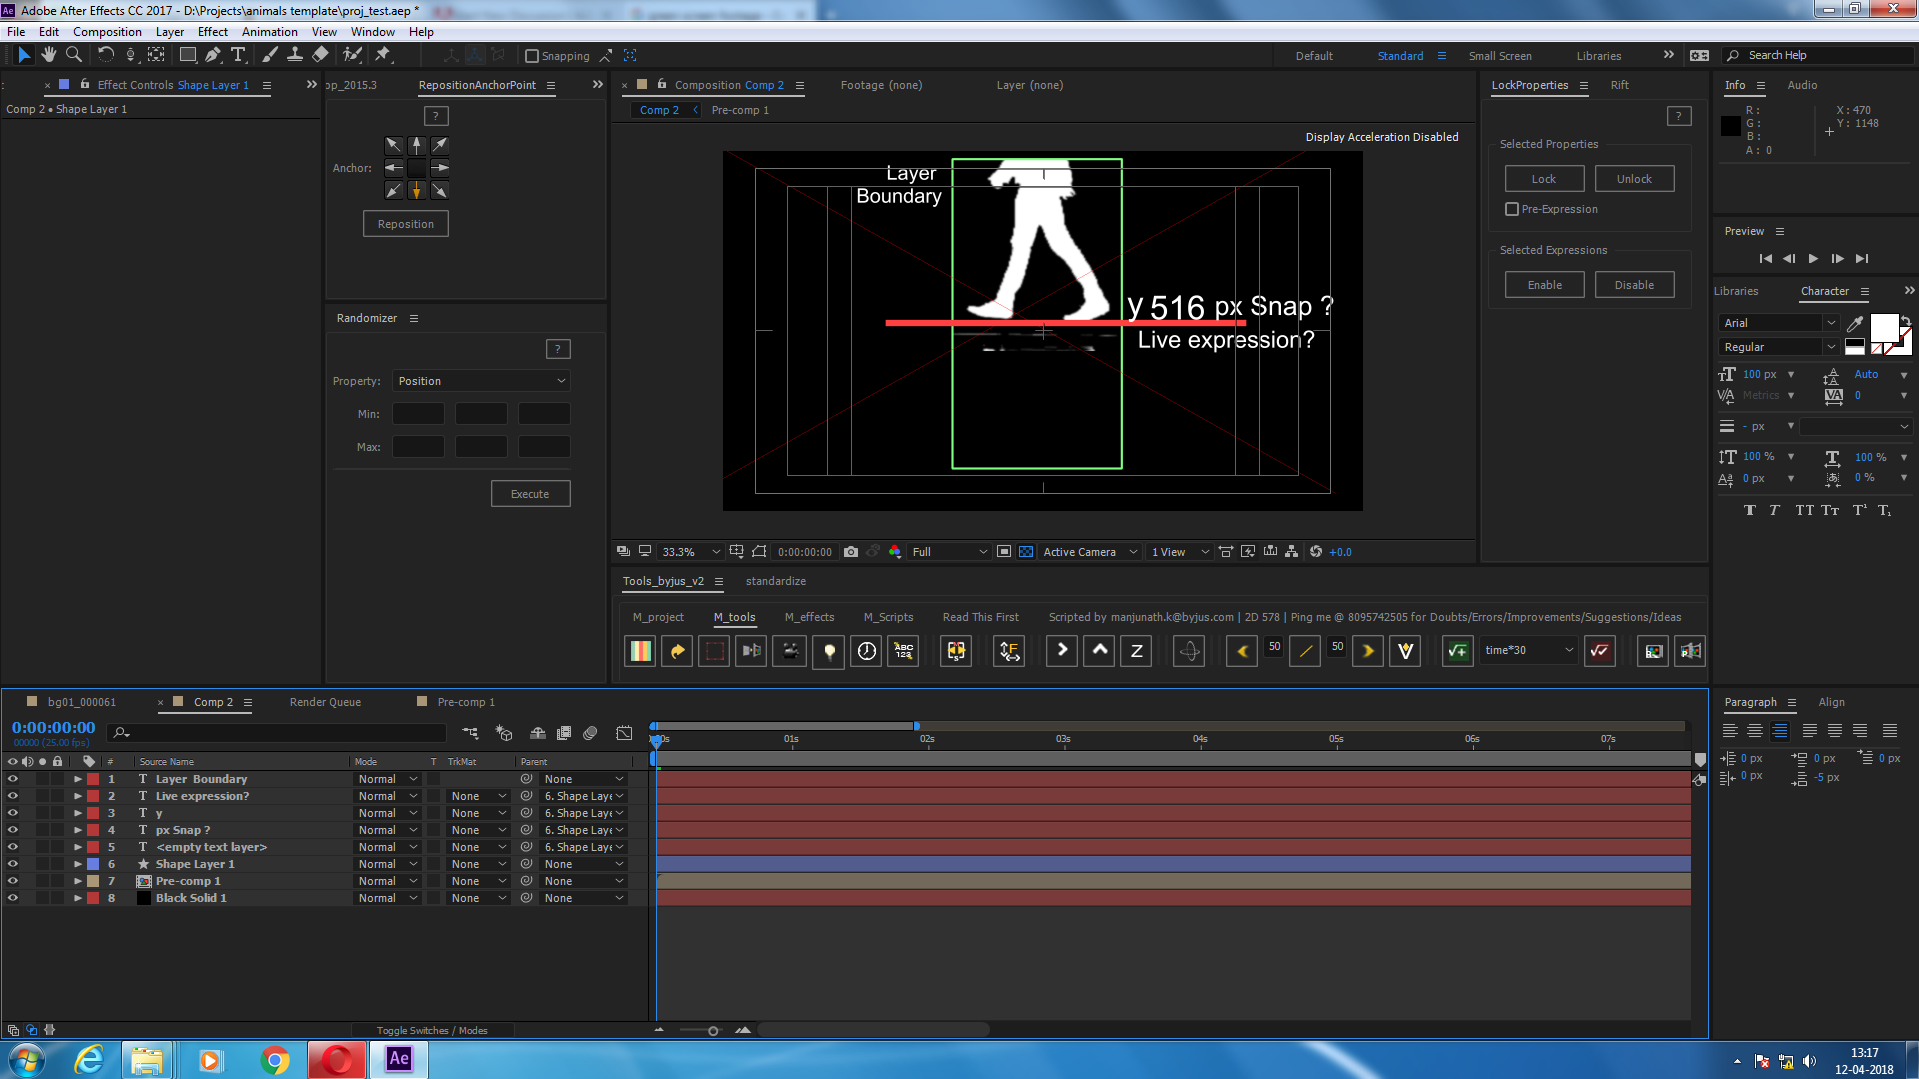
Task: Open the Animation menu
Action: pyautogui.click(x=269, y=32)
